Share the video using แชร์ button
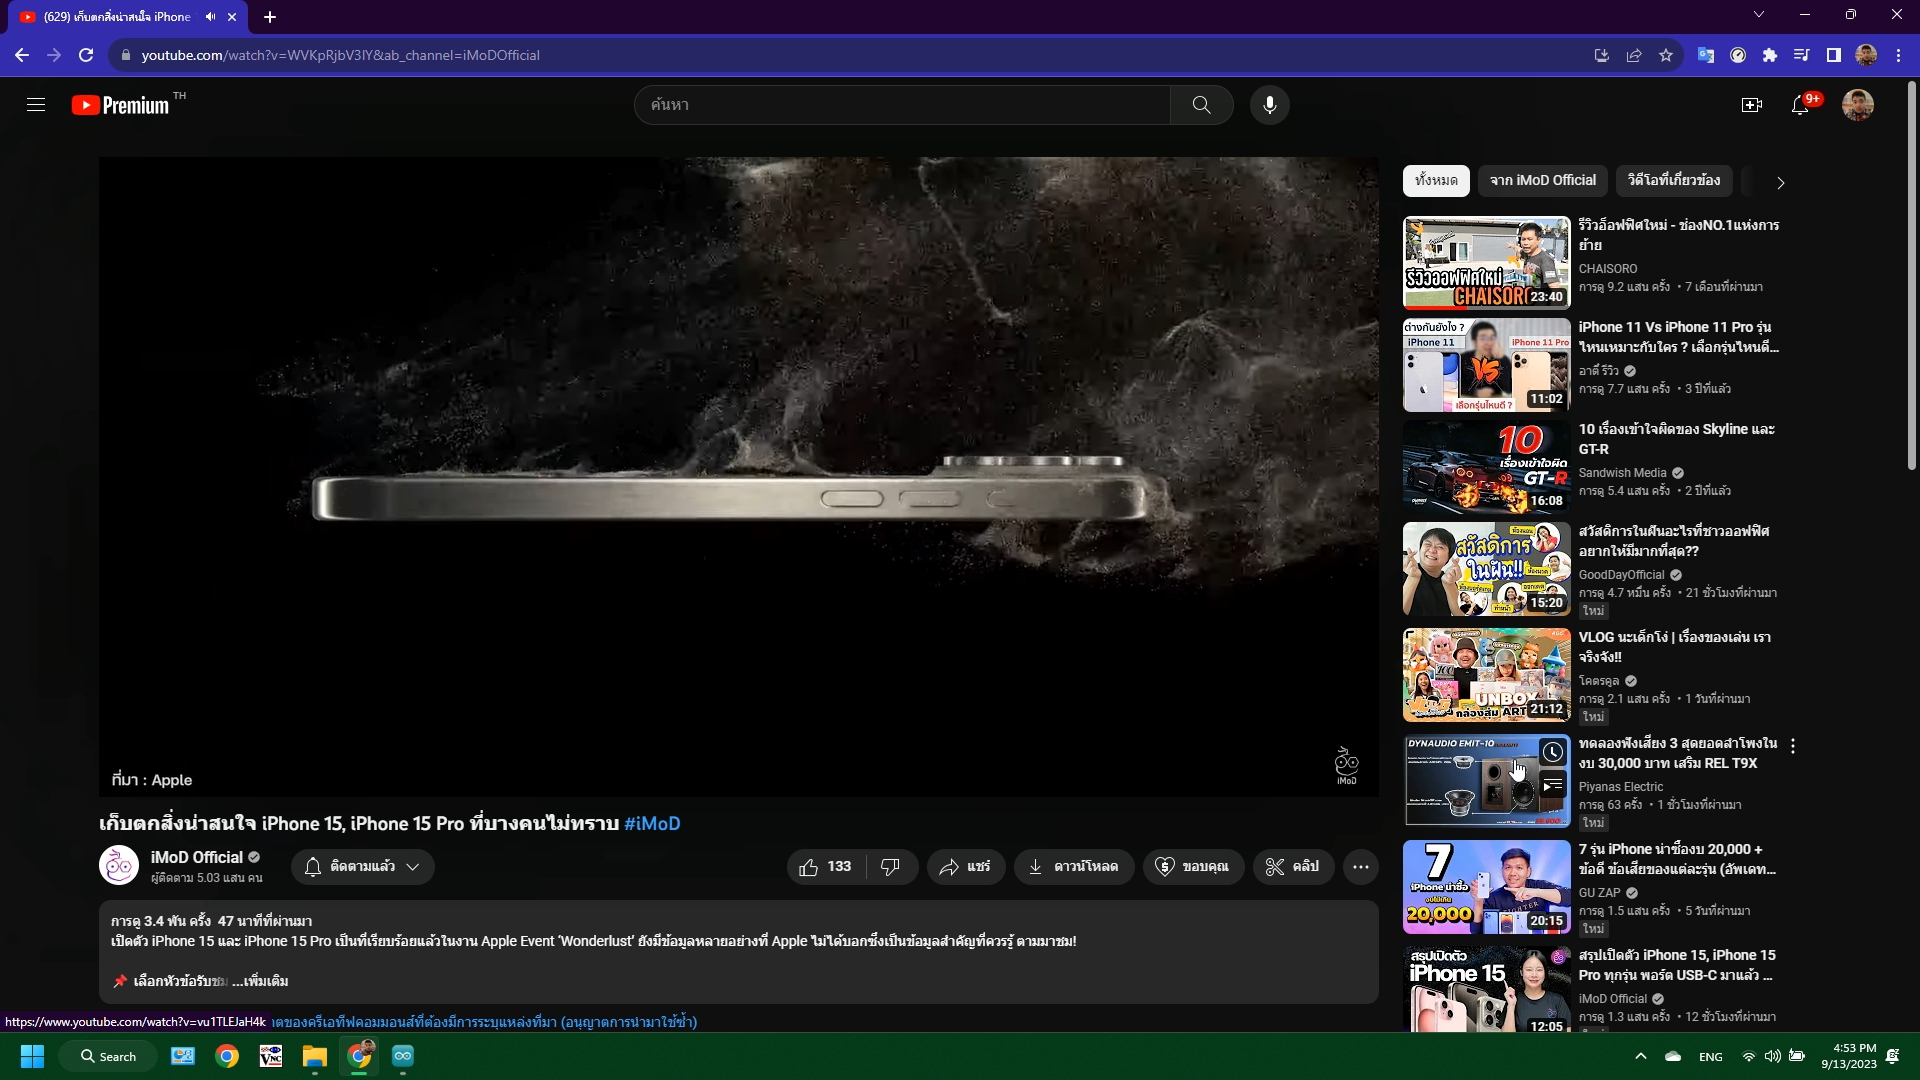Screen dimensions: 1920x1080 965,867
